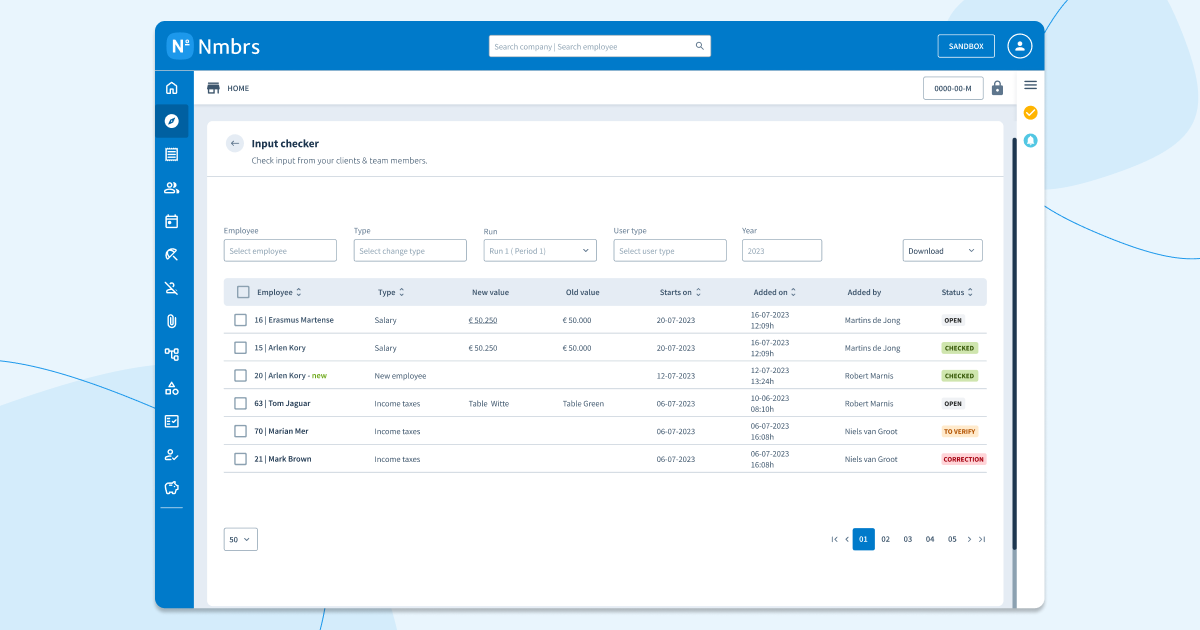The image size is (1200, 630).
Task: Check the box for 20 | Arlen Kory new
Action: coord(240,376)
